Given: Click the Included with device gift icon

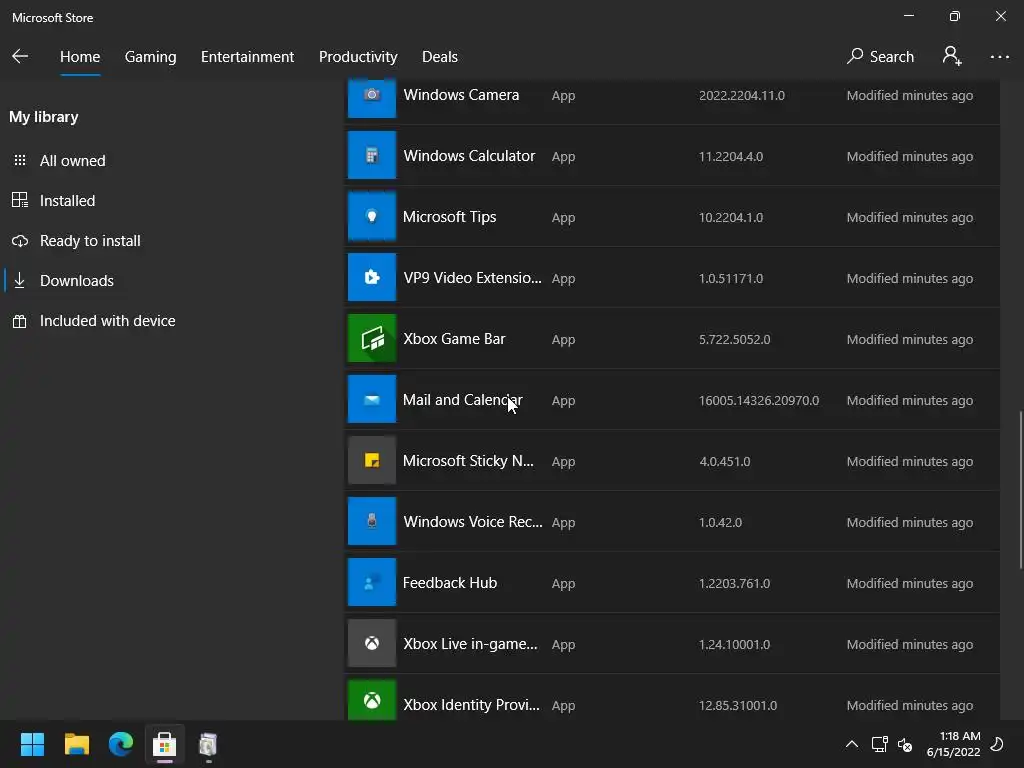Looking at the screenshot, I should coord(20,321).
